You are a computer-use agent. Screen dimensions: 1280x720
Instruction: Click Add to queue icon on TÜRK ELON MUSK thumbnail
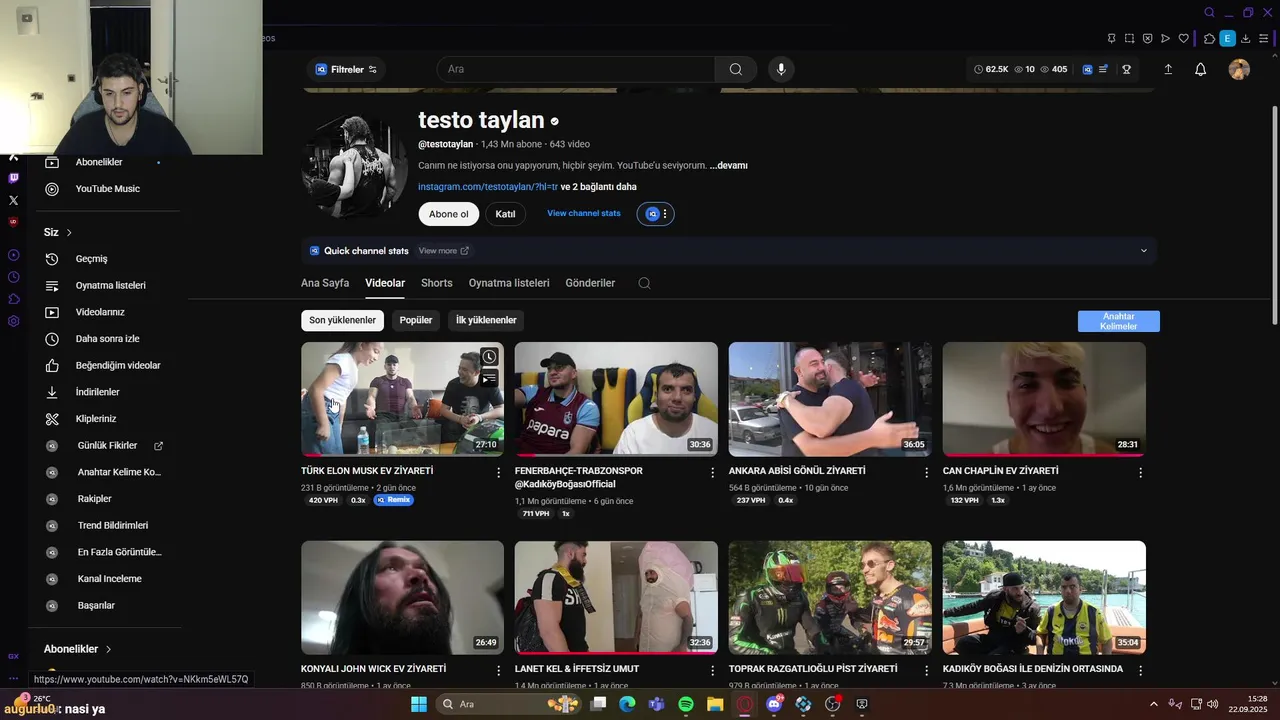(489, 379)
